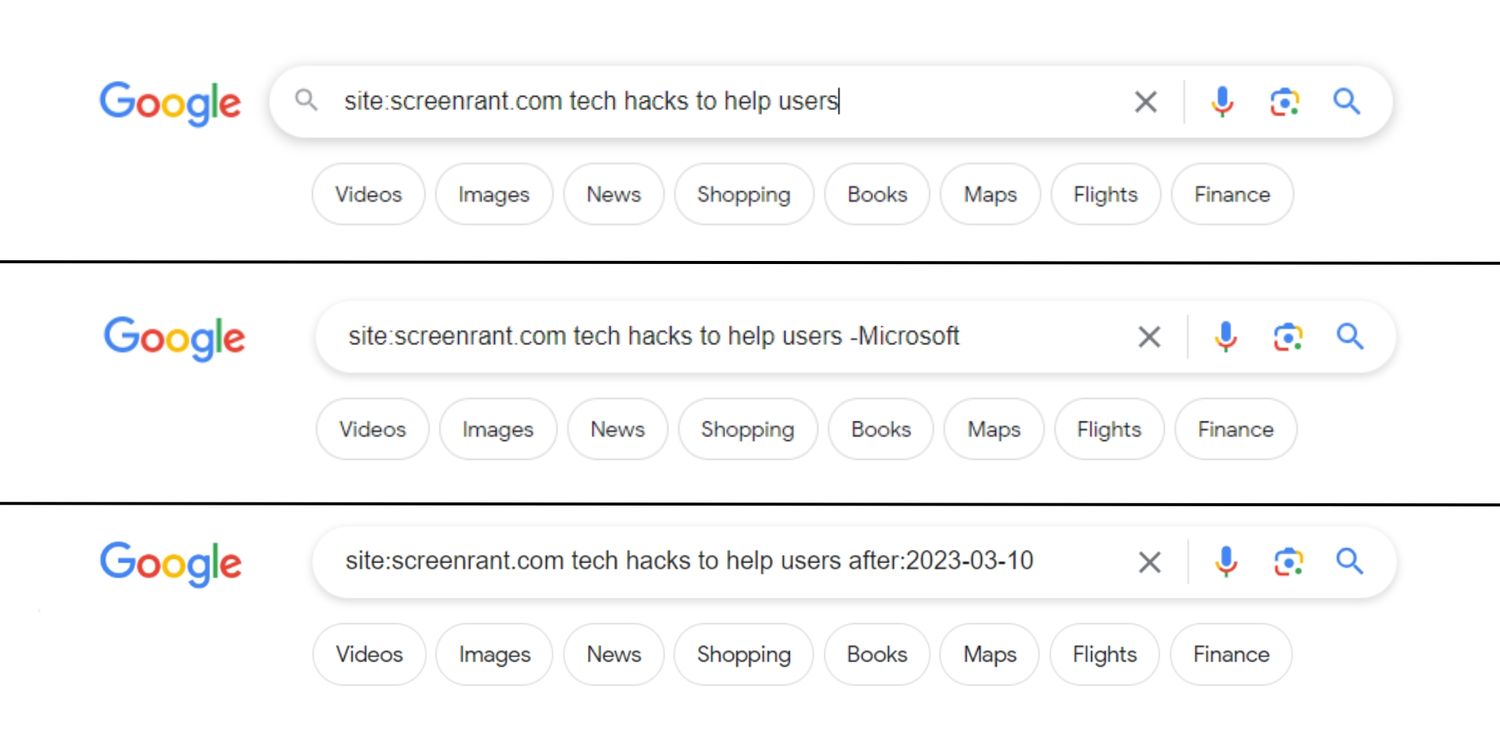Click into the -Microsoft search query text field
1500x750 pixels.
click(x=700, y=337)
